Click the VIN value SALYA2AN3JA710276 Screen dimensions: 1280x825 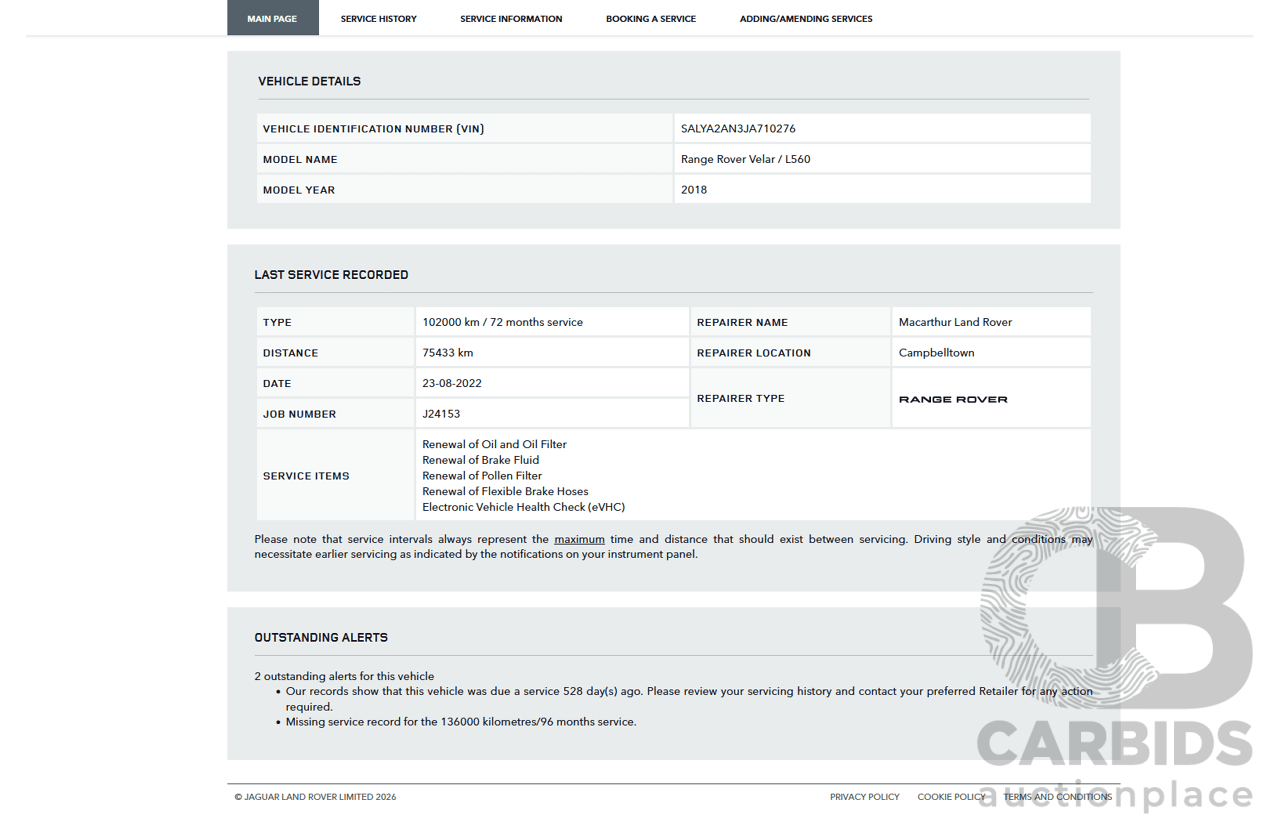click(x=738, y=129)
